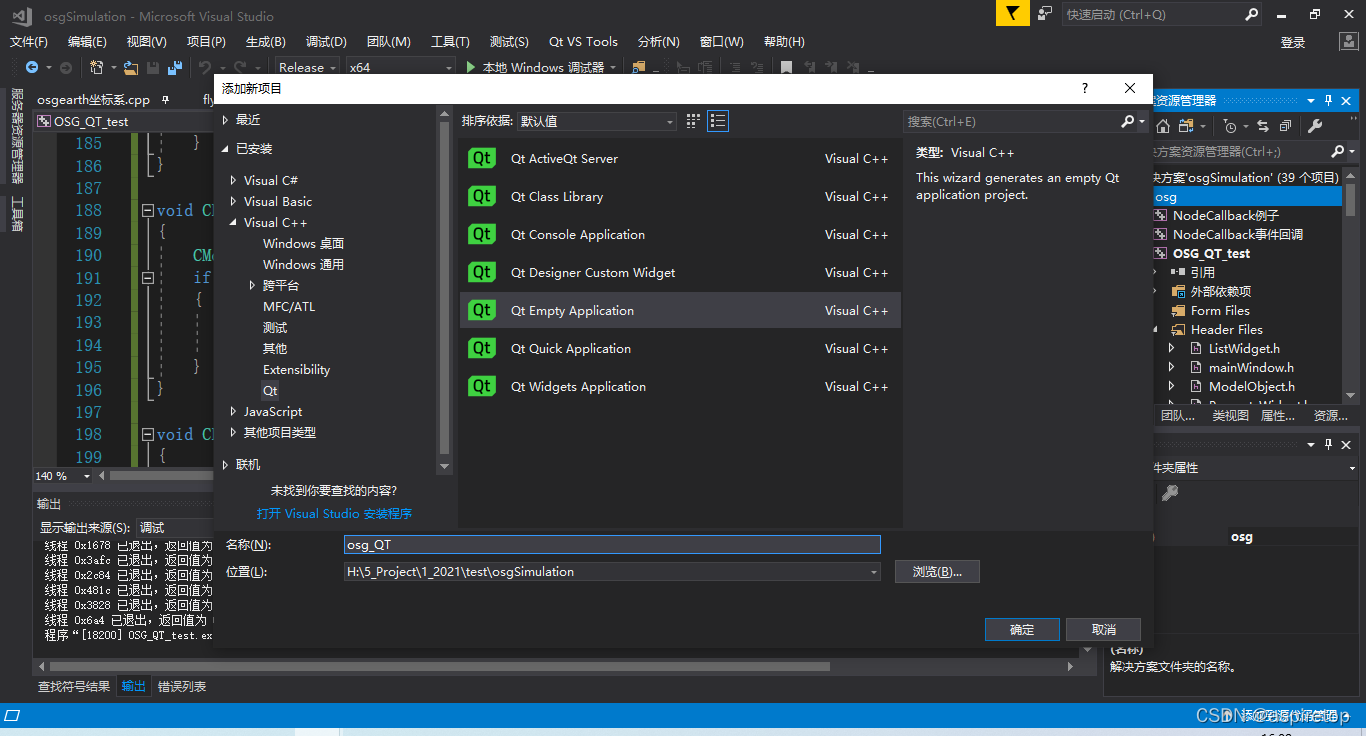Switch templates to small-icon grid view
This screenshot has height=736, width=1366.
coord(694,121)
